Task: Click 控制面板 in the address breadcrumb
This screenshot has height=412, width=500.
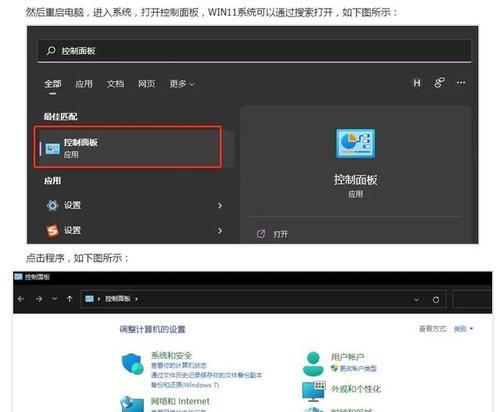Action: 118,299
